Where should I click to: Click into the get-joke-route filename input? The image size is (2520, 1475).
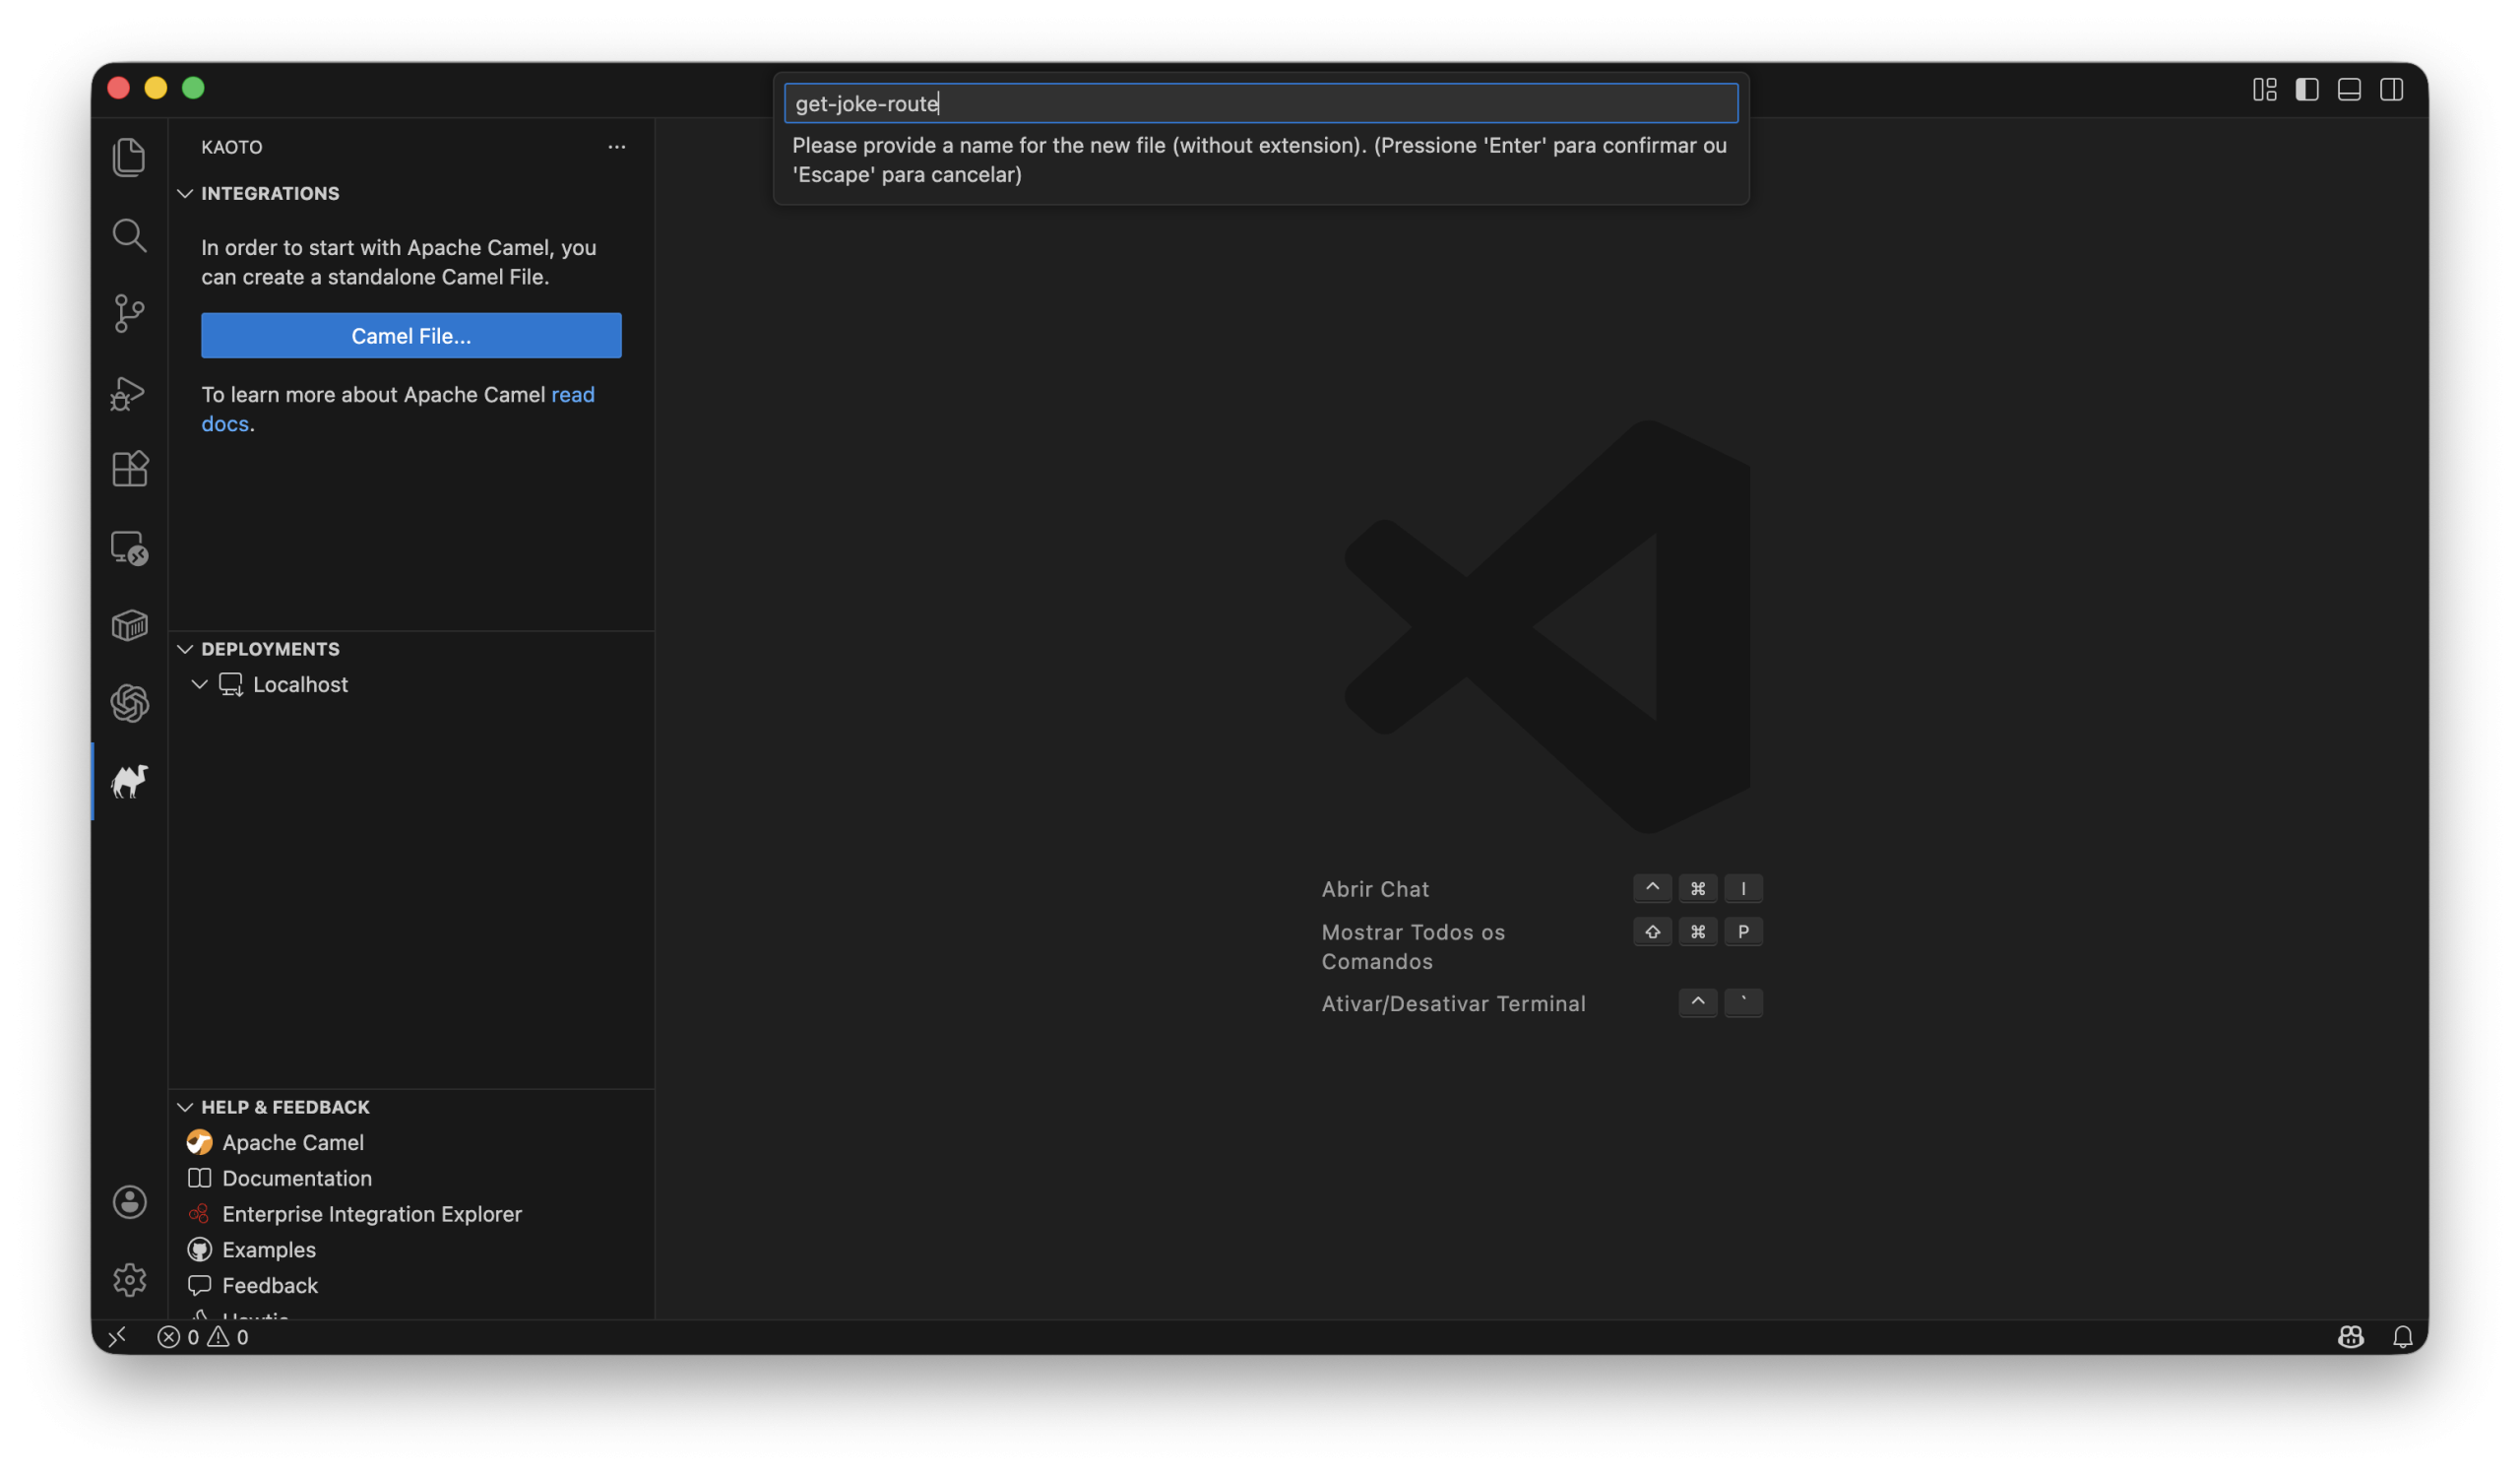point(1260,104)
